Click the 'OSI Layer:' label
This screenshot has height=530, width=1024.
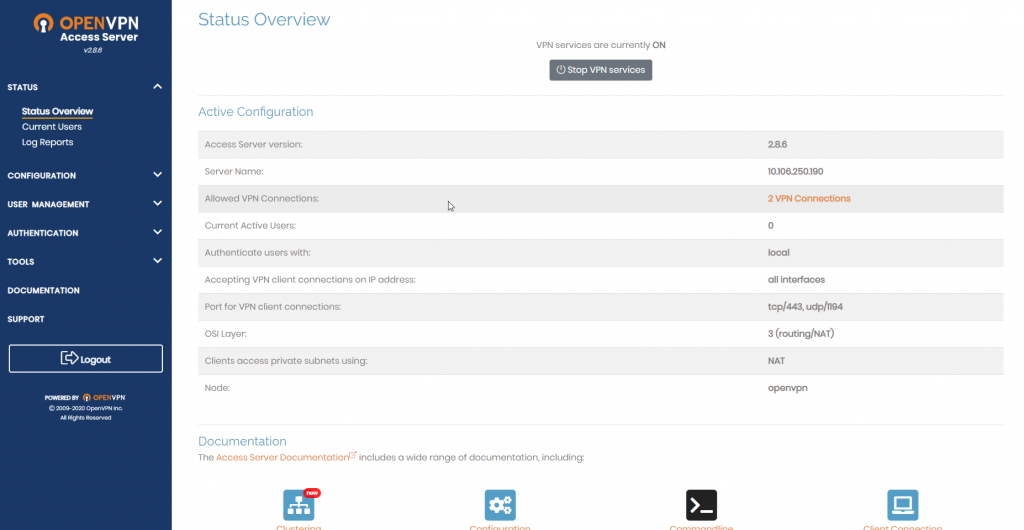(225, 334)
